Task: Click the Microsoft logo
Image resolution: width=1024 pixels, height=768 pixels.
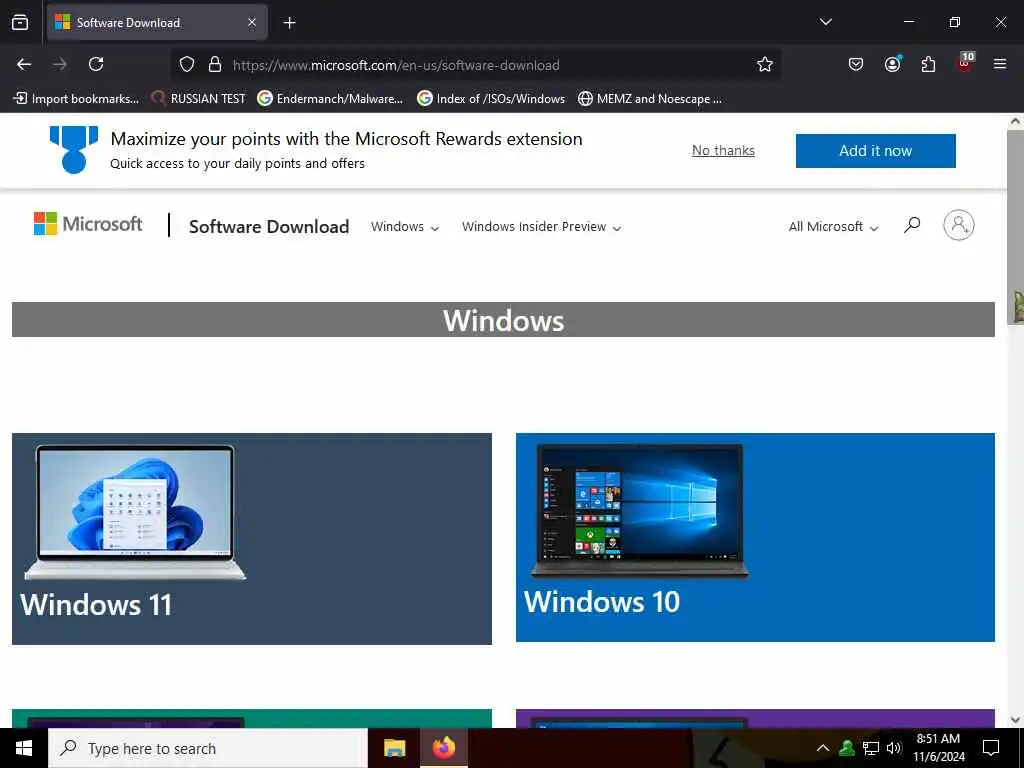Action: pos(88,224)
